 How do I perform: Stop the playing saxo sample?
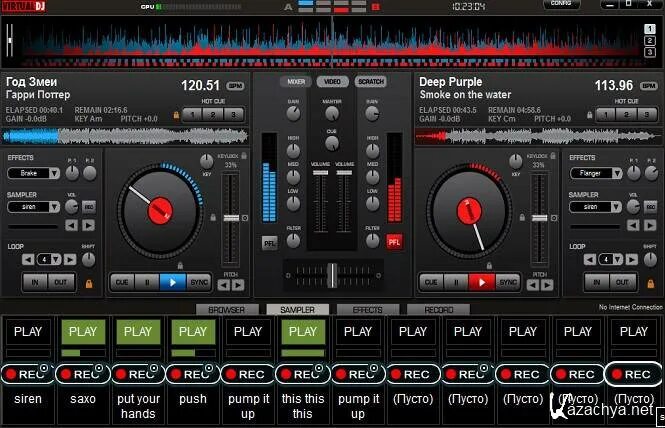(83, 331)
